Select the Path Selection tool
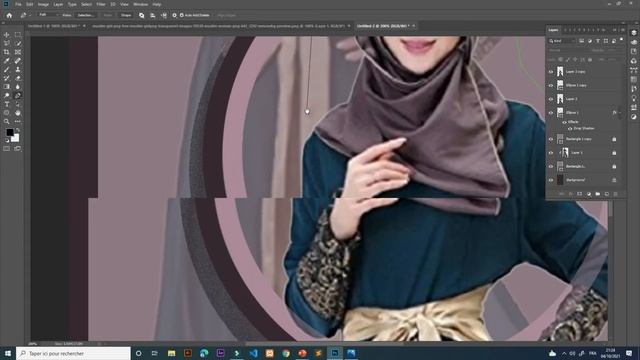 coord(18,104)
